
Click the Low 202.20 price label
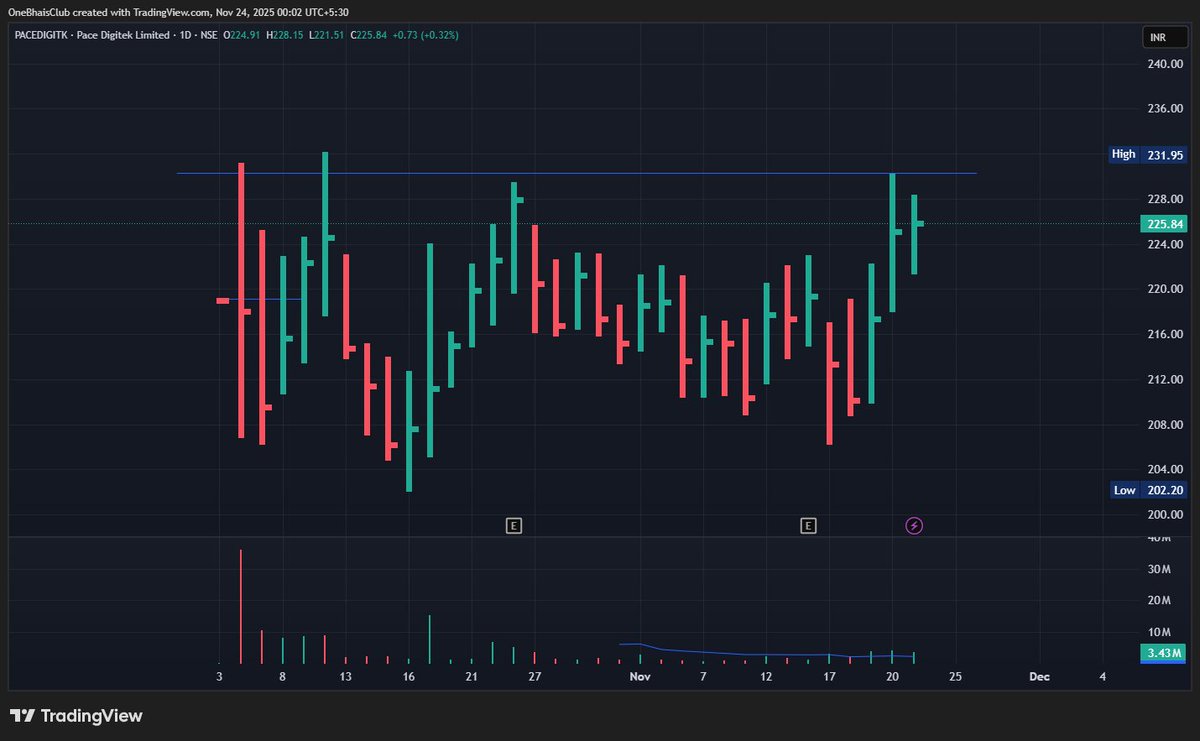(x=1148, y=490)
